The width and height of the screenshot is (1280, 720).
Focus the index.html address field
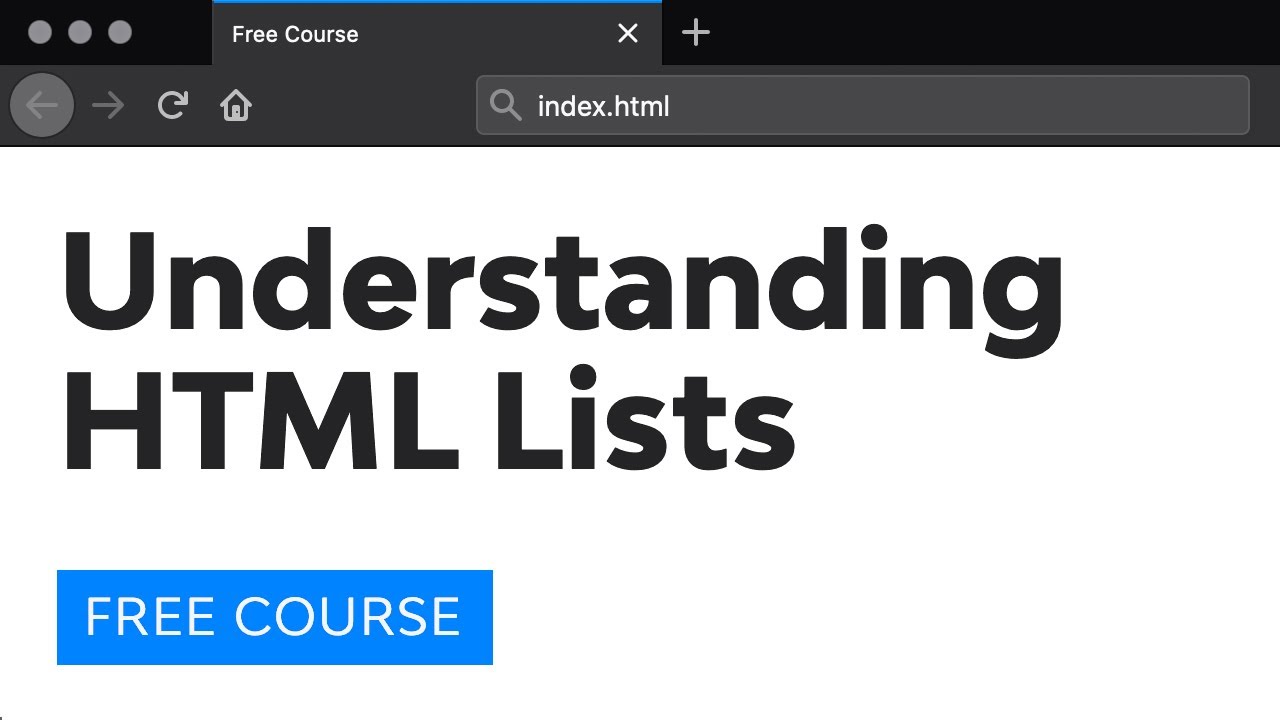pos(863,105)
